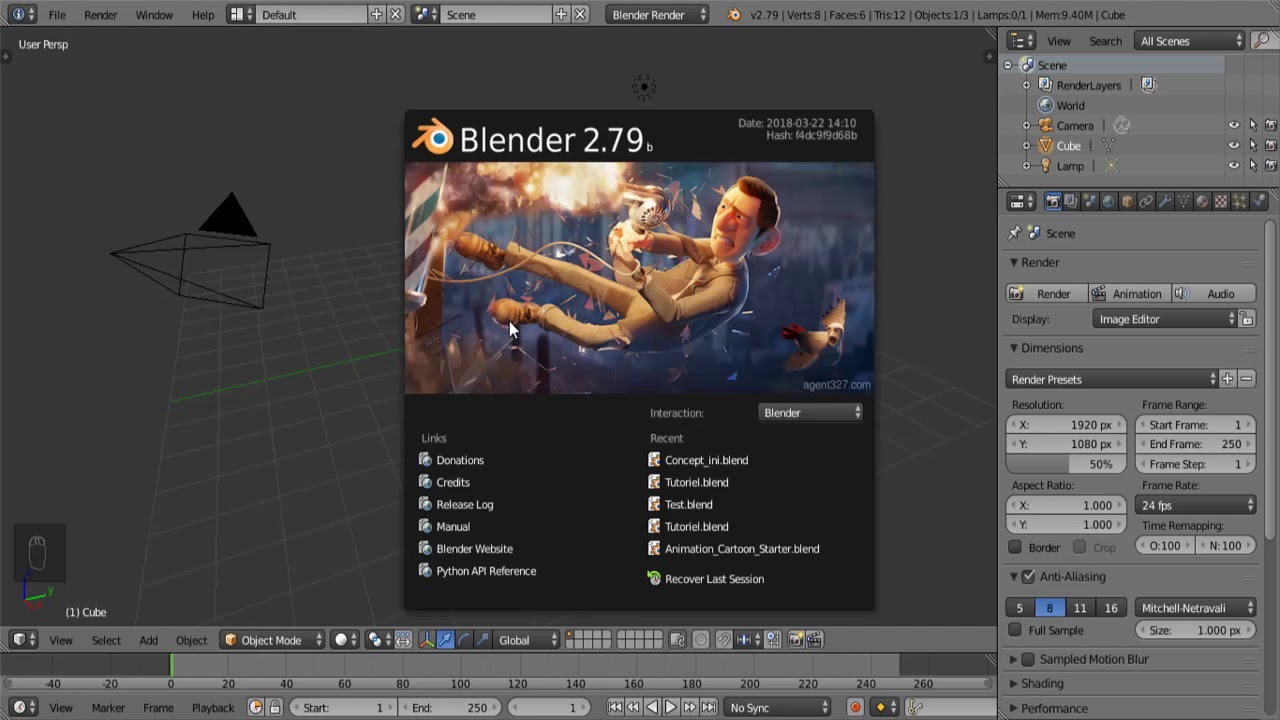This screenshot has width=1280, height=720.
Task: Open the File menu
Action: click(57, 15)
